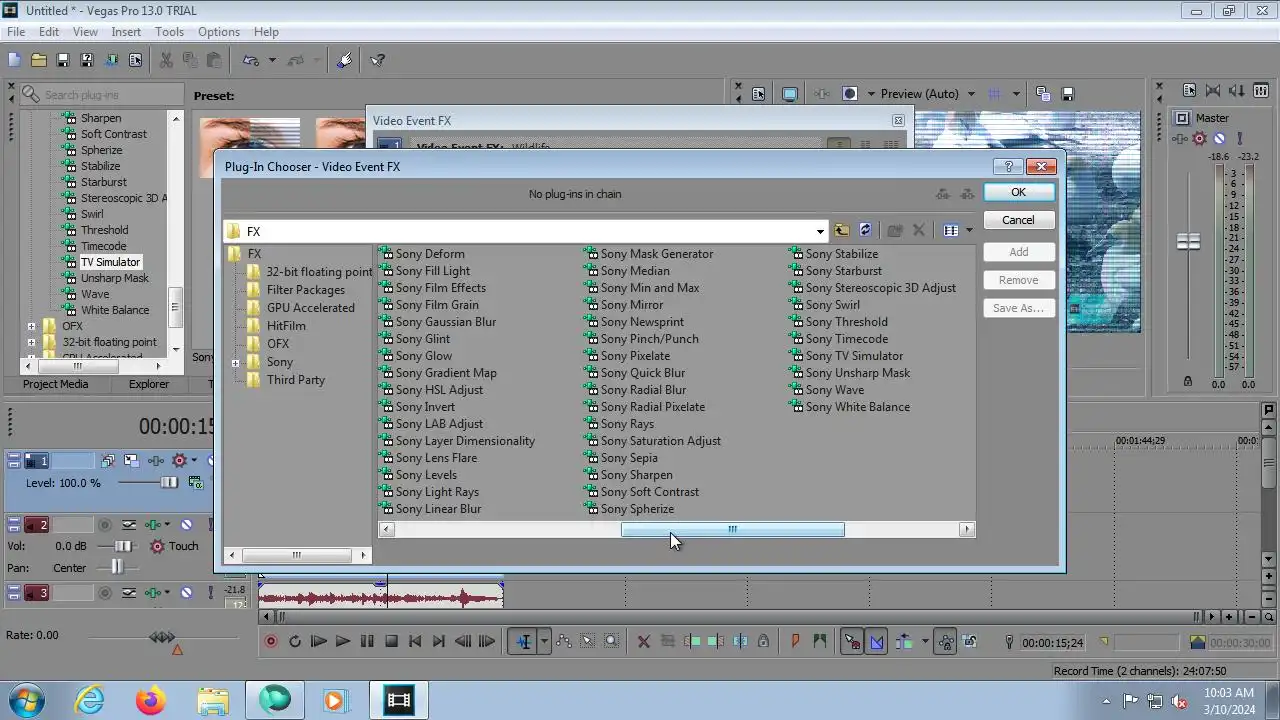Image resolution: width=1280 pixels, height=720 pixels.
Task: Open the FX folder path dropdown
Action: click(820, 231)
